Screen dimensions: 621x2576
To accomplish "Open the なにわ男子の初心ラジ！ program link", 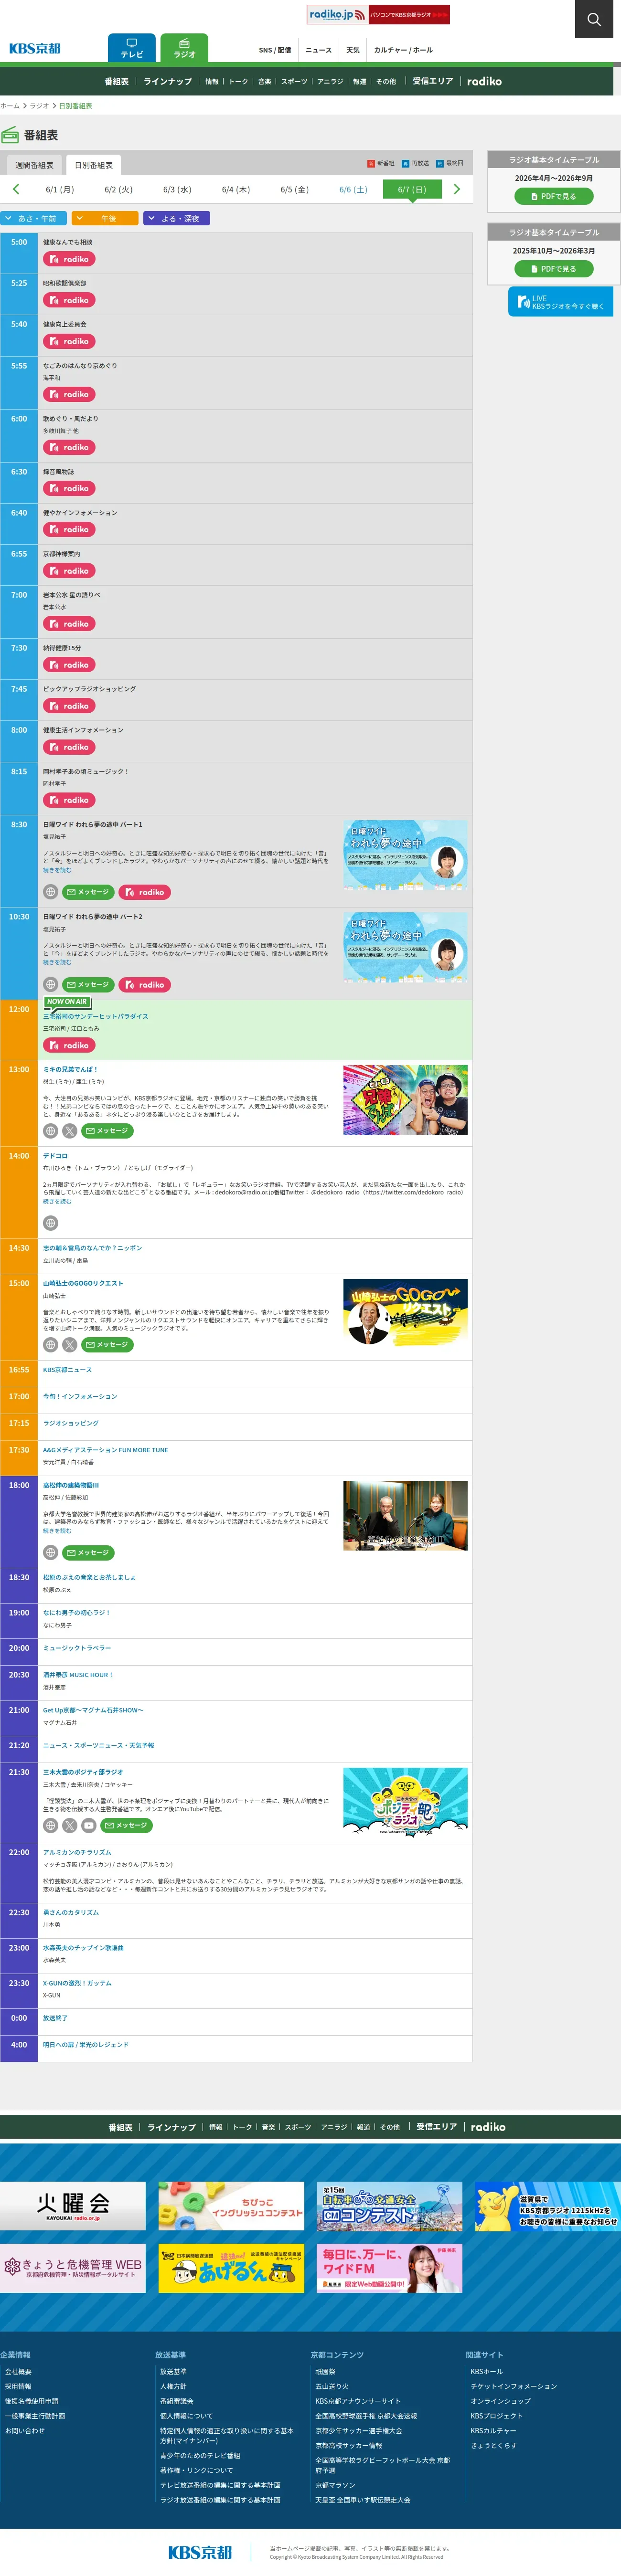I will pos(77,1613).
